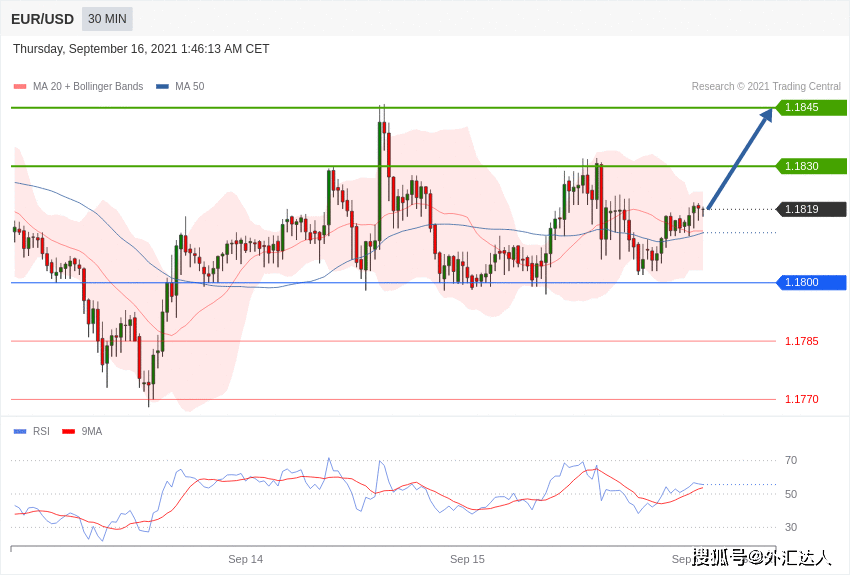The image size is (850, 576).
Task: Click the dark blue MA 50 legend swatch
Action: (162, 87)
